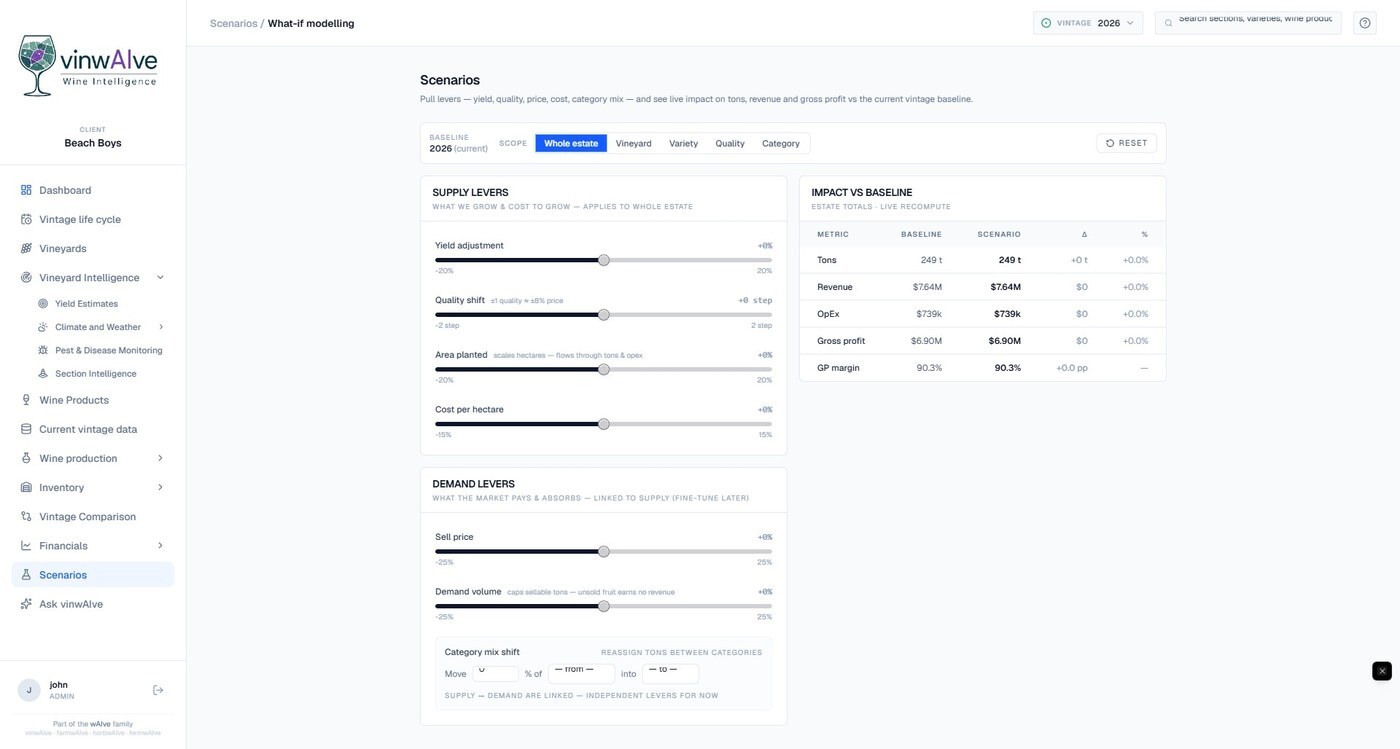Viewport: 1400px width, 749px height.
Task: Open help via the question mark icon
Action: [x=1365, y=23]
